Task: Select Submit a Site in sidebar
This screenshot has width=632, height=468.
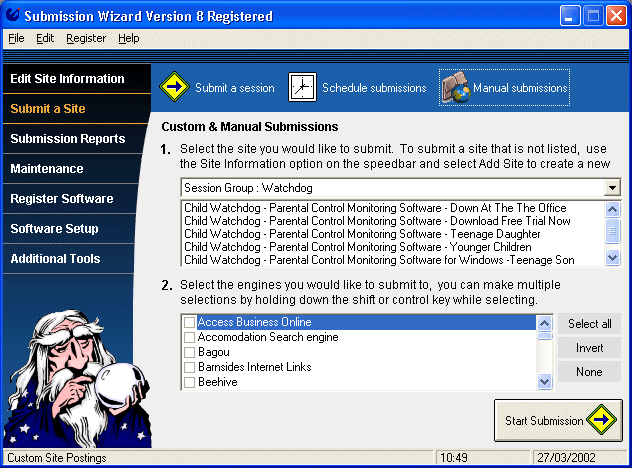Action: click(77, 108)
